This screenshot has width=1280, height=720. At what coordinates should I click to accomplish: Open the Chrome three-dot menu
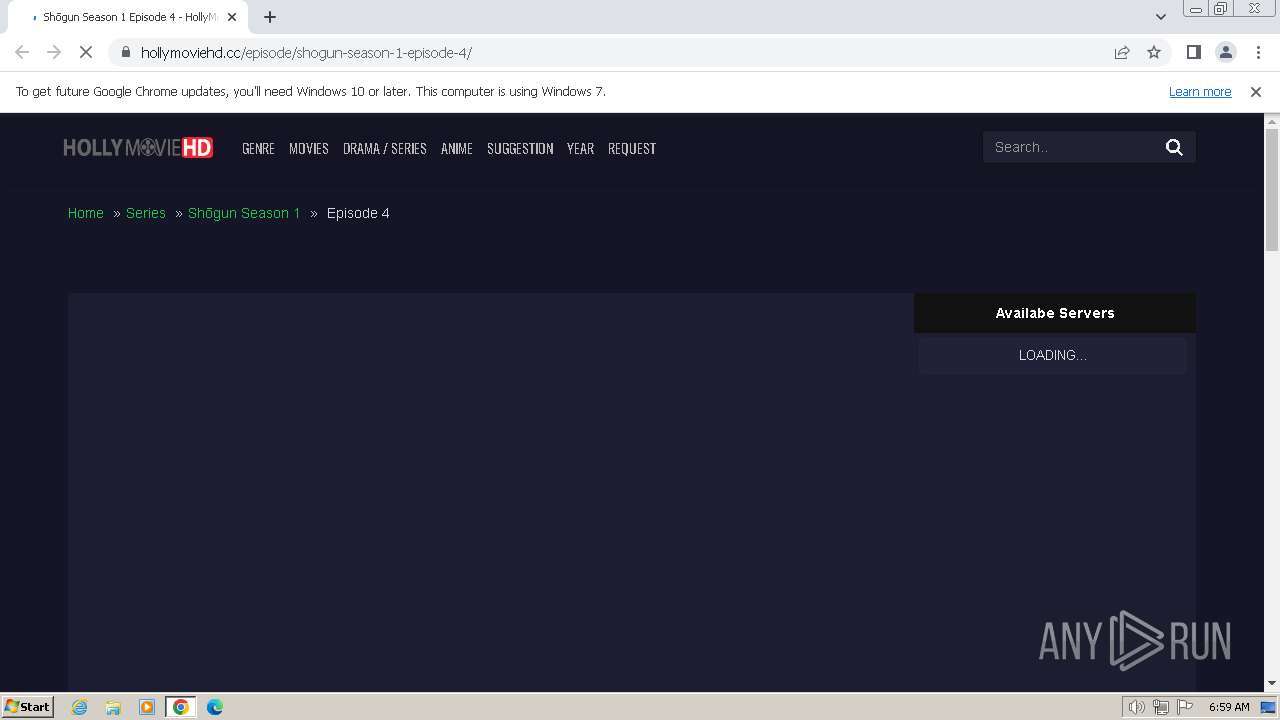click(1257, 52)
